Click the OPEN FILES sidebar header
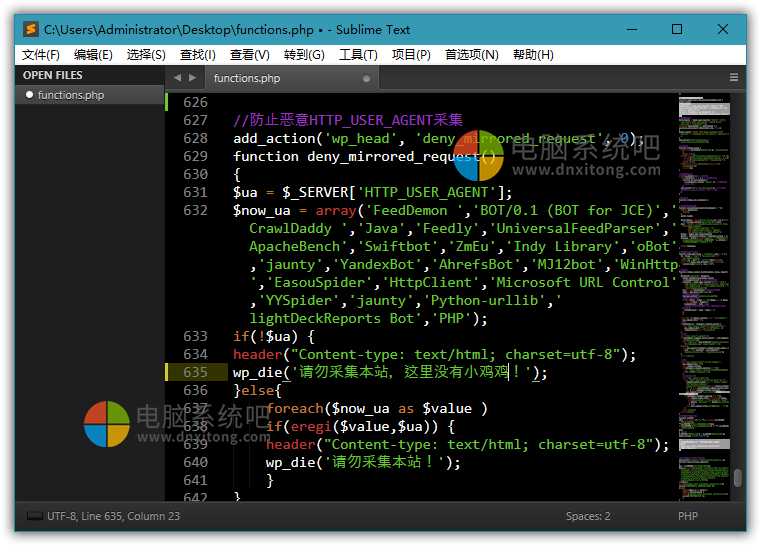This screenshot has height=546, width=761. tap(52, 75)
